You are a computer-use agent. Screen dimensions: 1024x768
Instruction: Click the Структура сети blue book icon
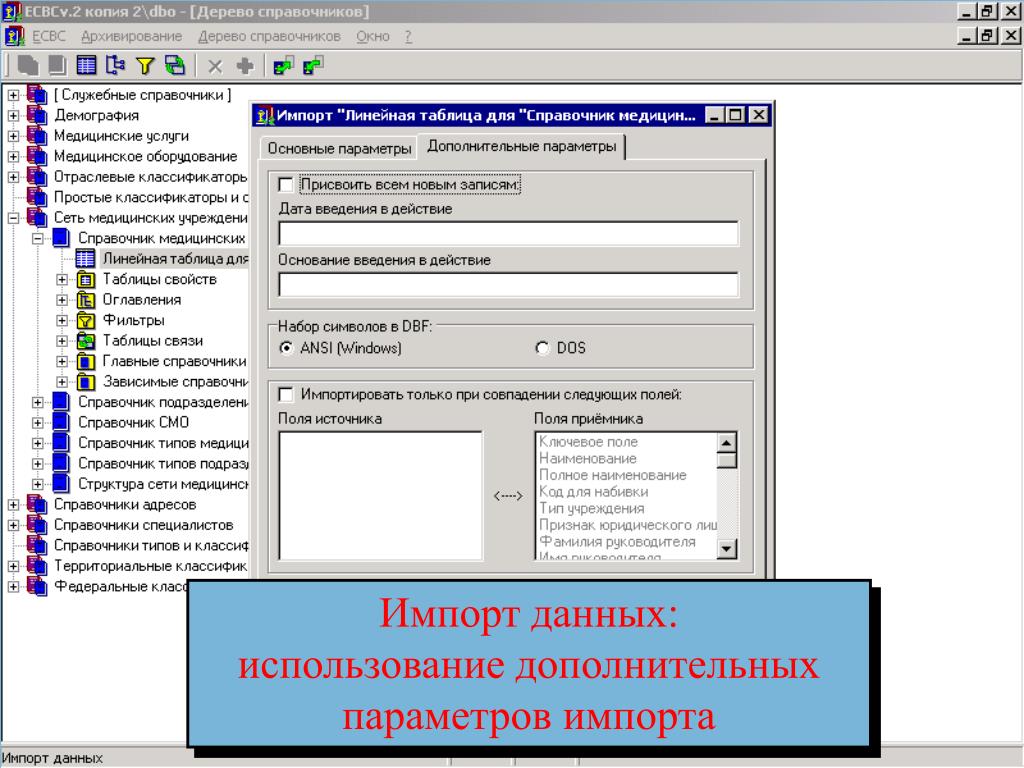click(61, 484)
